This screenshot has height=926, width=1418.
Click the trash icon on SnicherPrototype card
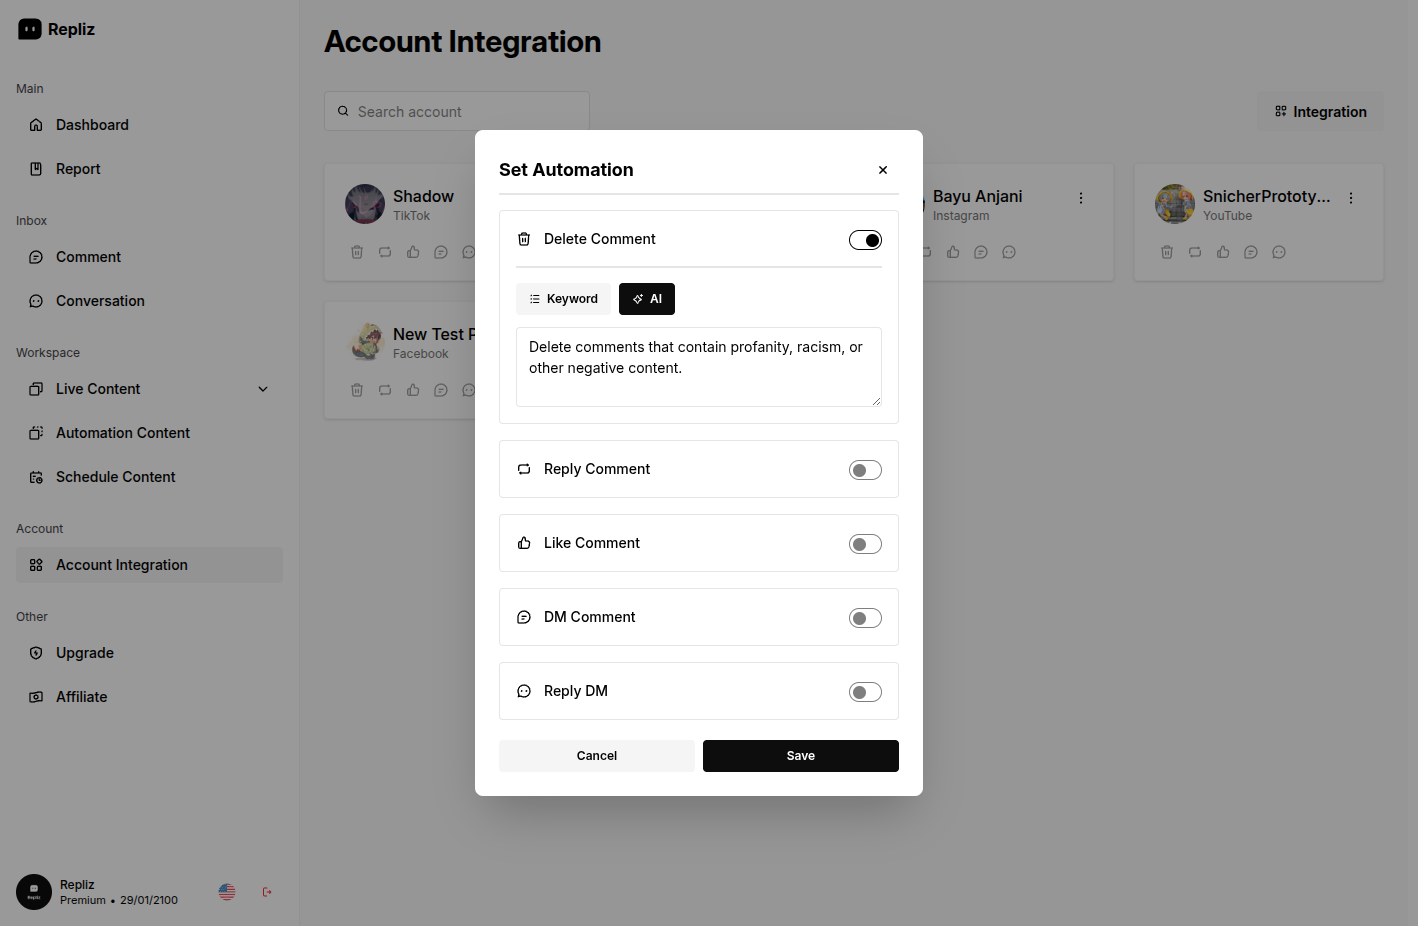1167,252
